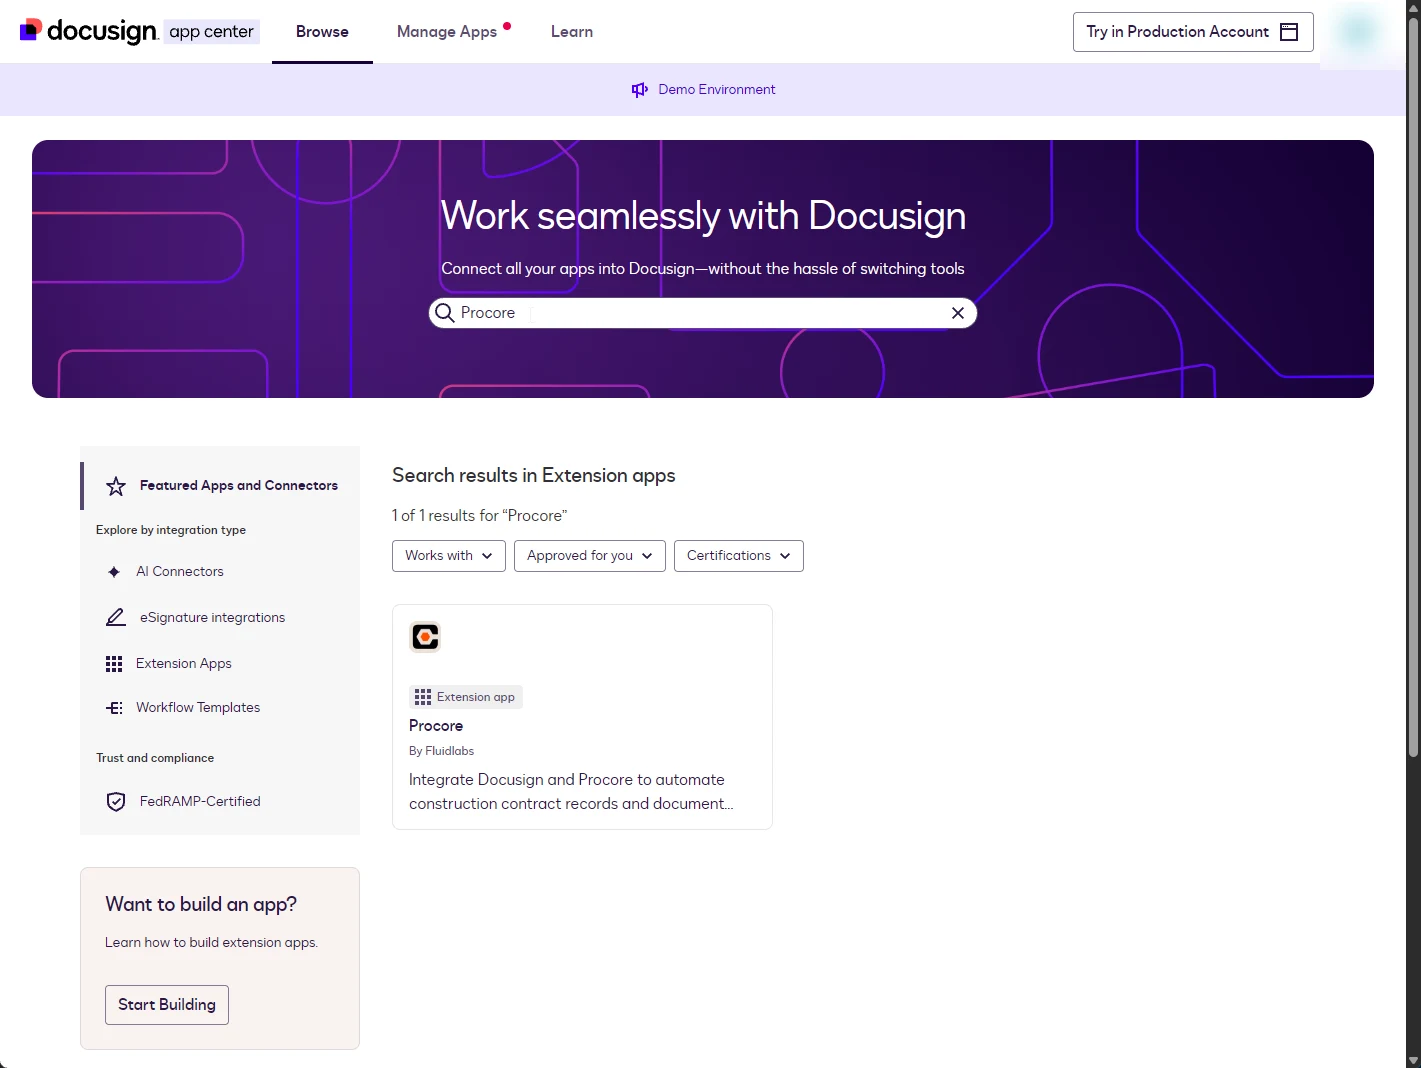
Task: Click the Docusign logo
Action: coord(88,31)
